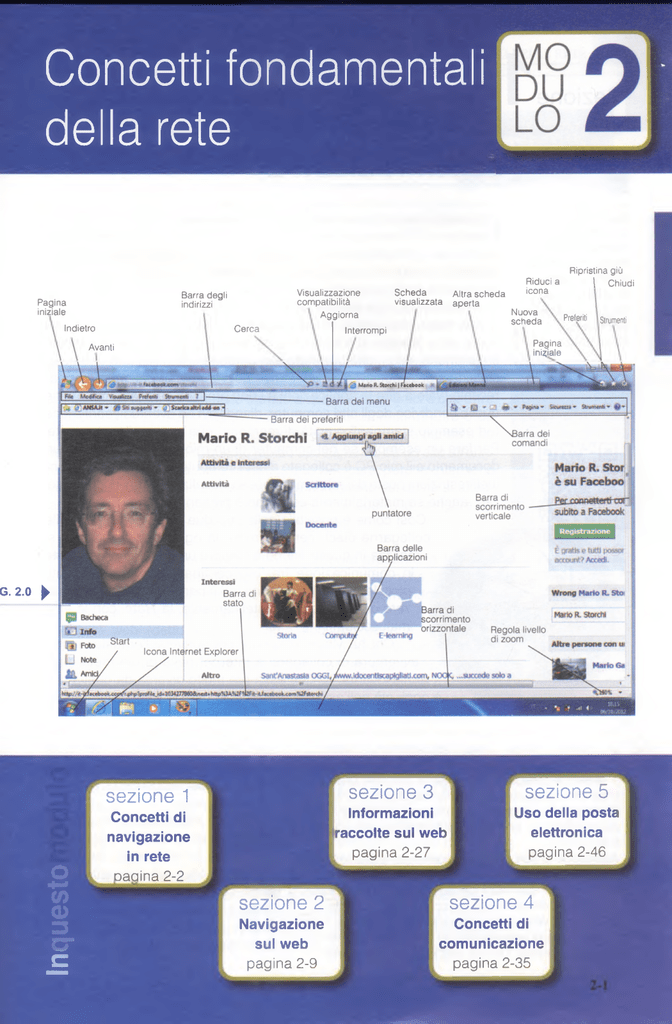This screenshot has width=672, height=1024.
Task: Click the add-to-favorites-bar star icon
Action: tap(66, 408)
